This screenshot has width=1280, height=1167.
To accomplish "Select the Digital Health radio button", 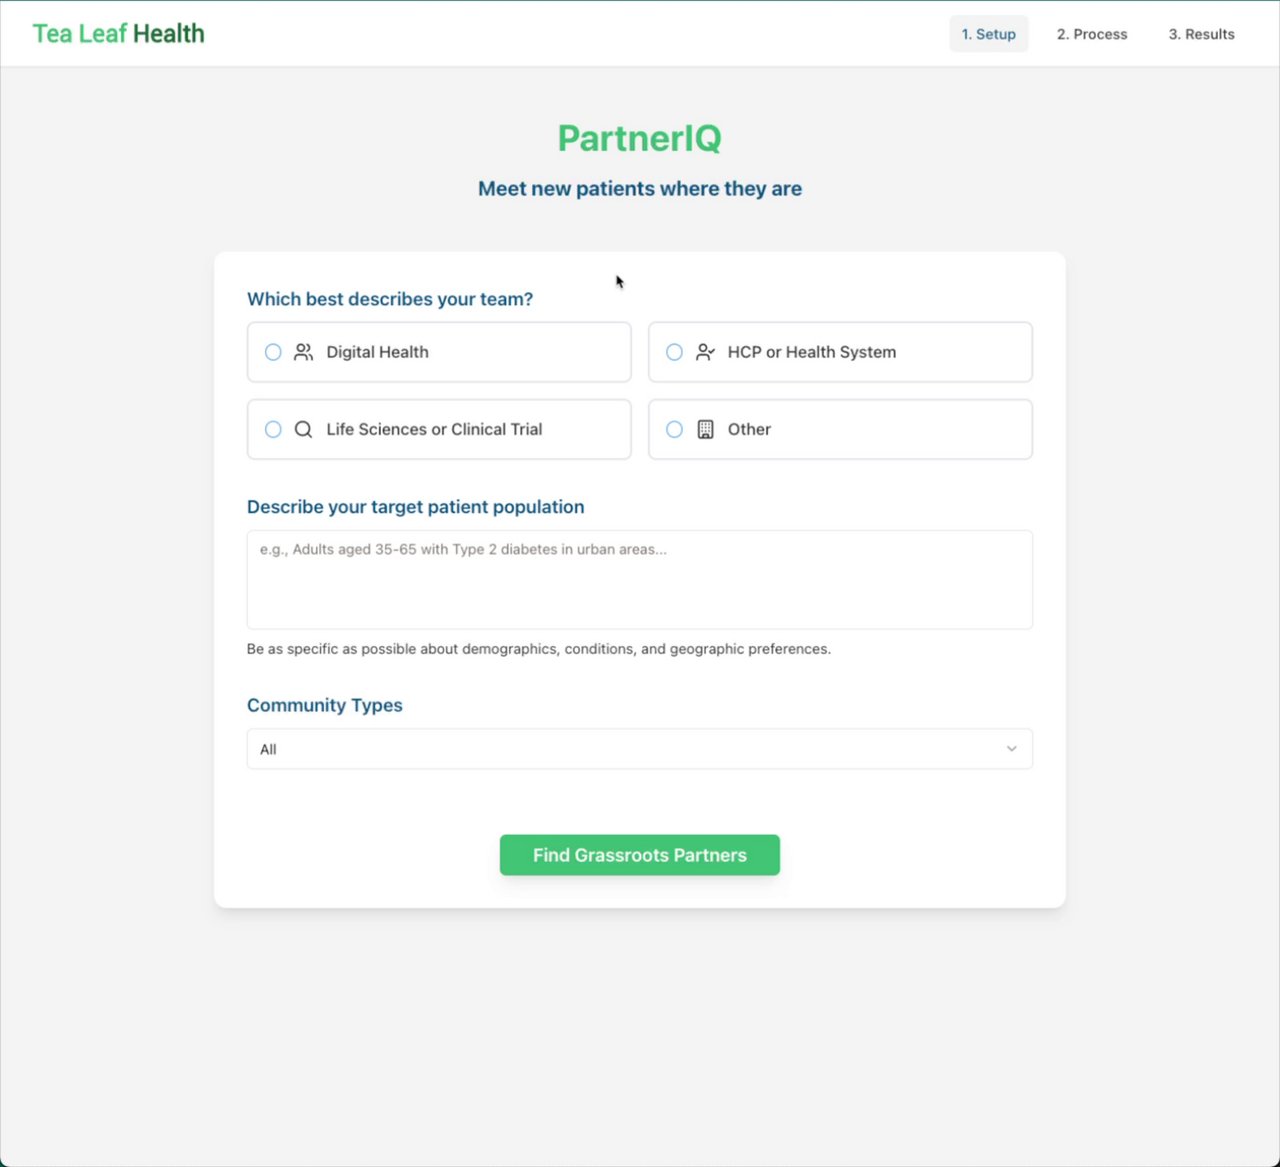I will pos(273,352).
